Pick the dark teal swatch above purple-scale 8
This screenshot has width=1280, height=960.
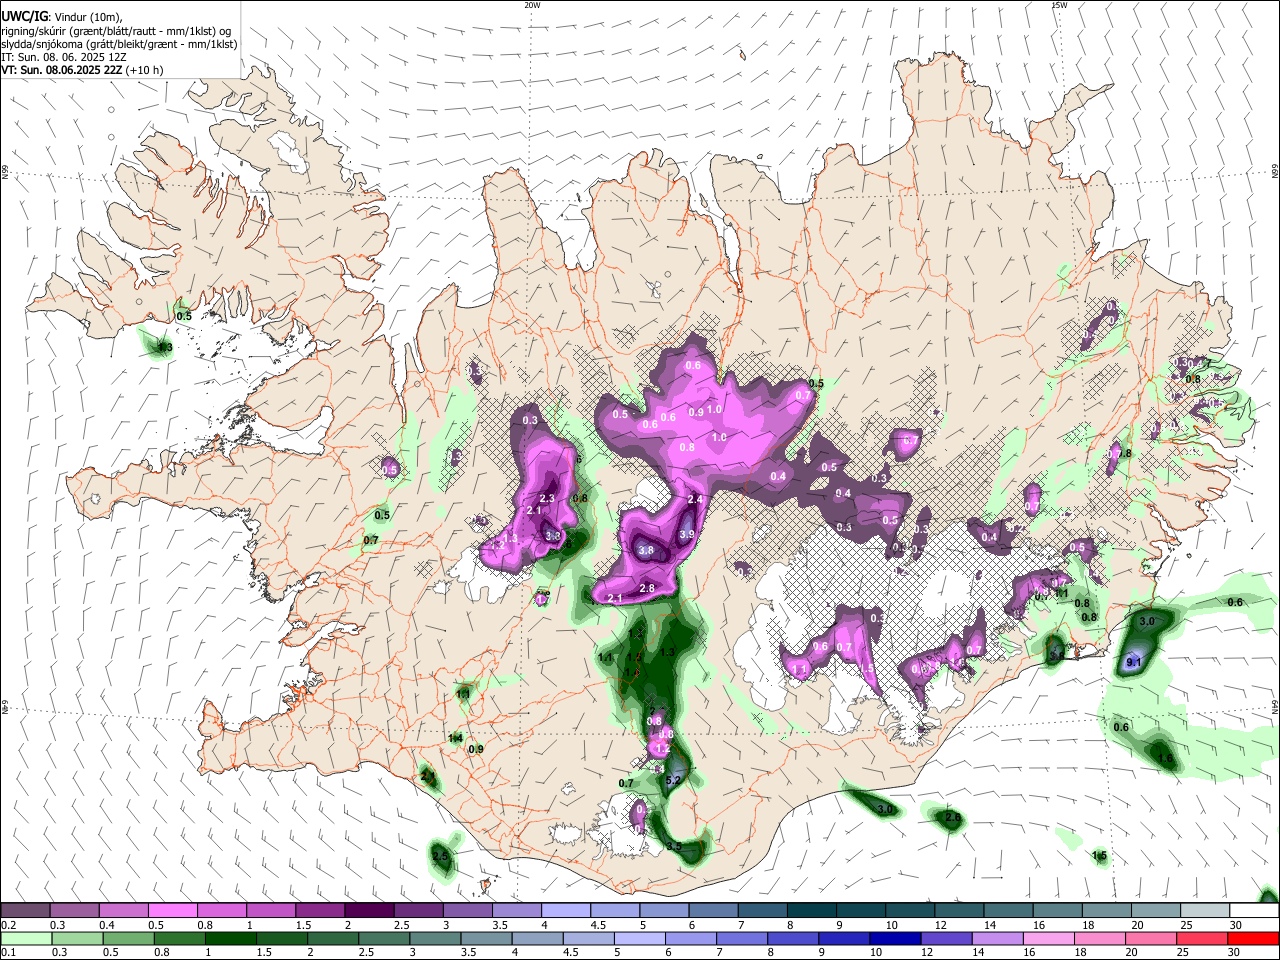point(812,910)
